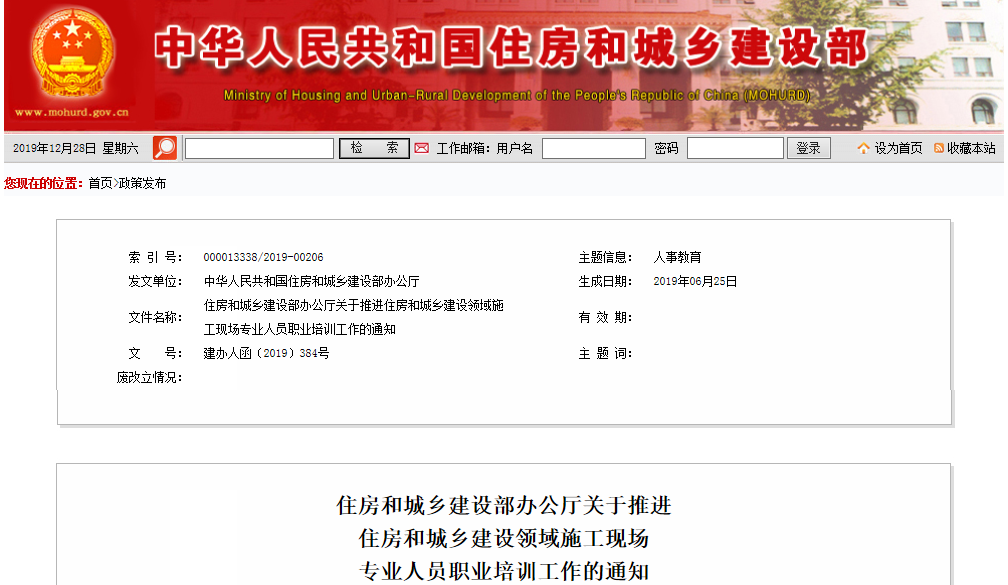Click the 有效期 label

[x=605, y=317]
